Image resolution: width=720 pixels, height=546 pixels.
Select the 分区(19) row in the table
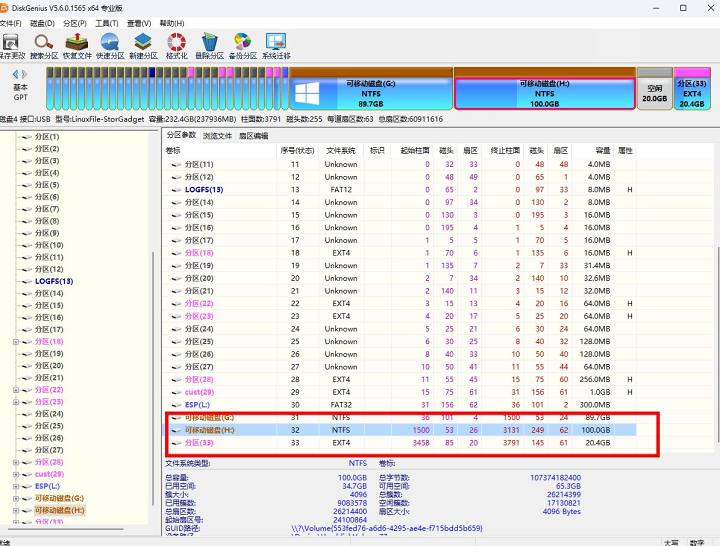400,266
